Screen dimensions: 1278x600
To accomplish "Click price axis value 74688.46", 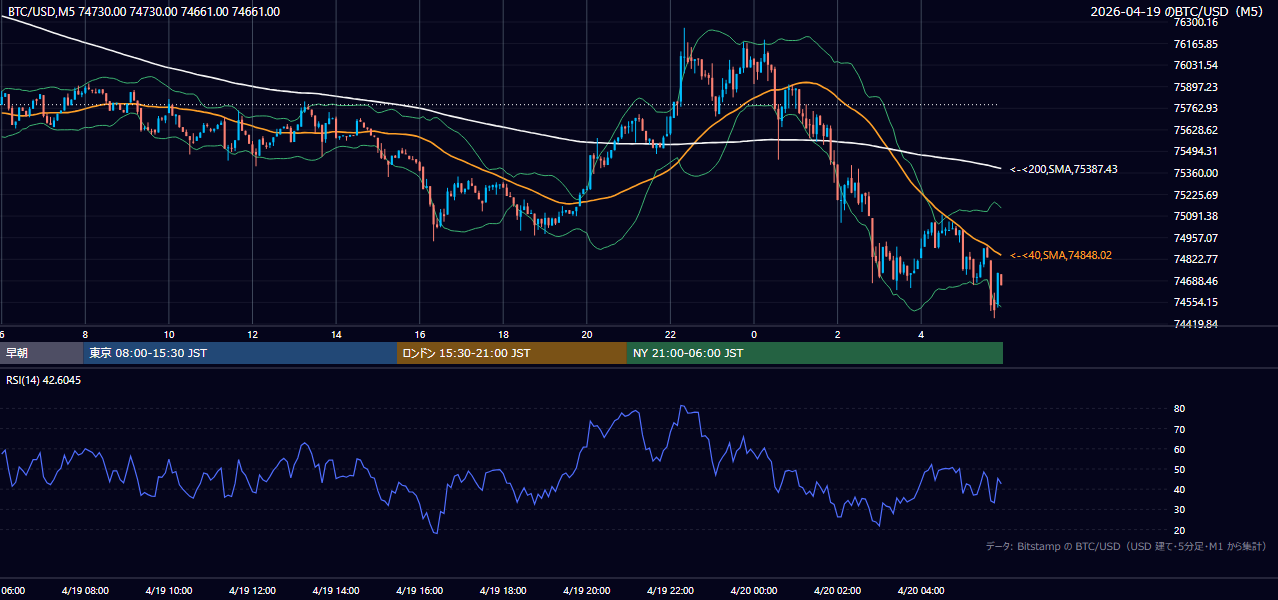I will point(1195,281).
